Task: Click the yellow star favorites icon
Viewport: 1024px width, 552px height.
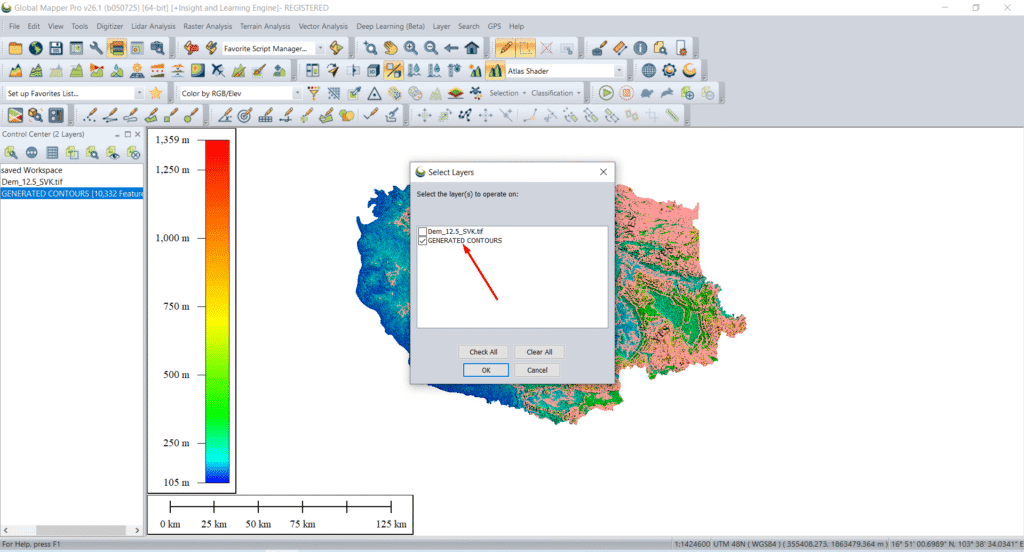Action: (155, 93)
